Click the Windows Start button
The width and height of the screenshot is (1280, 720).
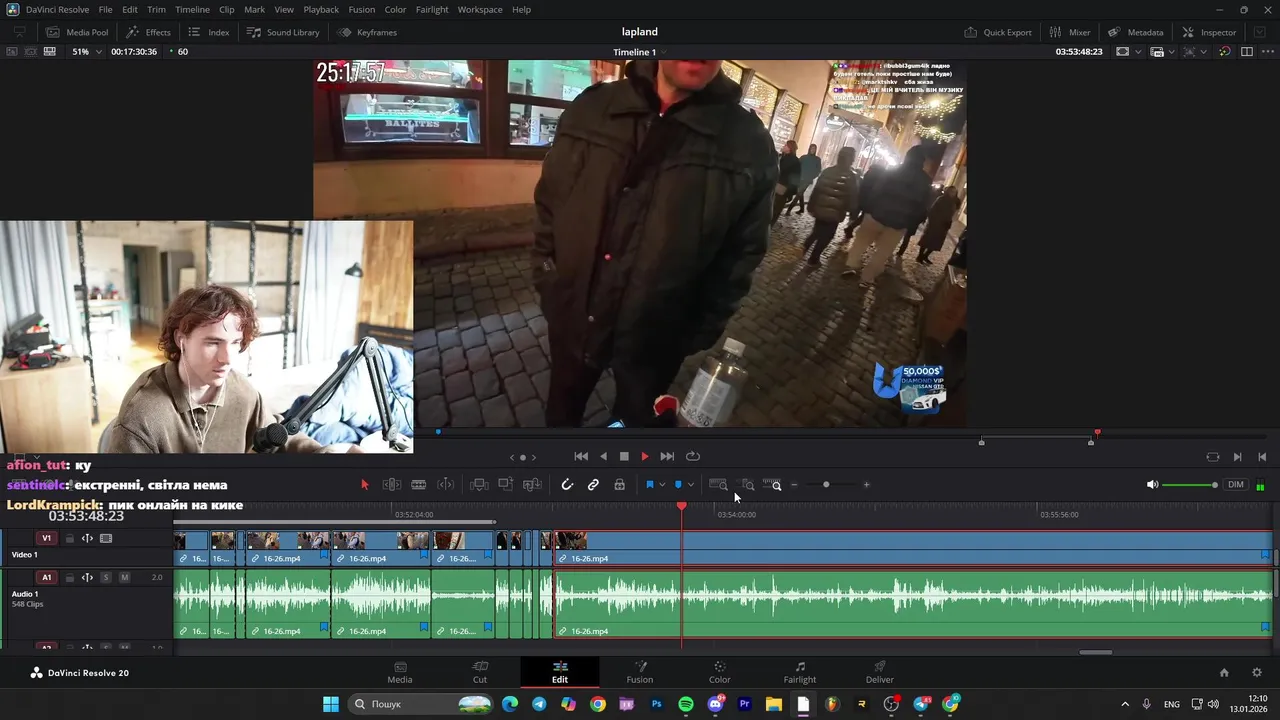point(331,704)
